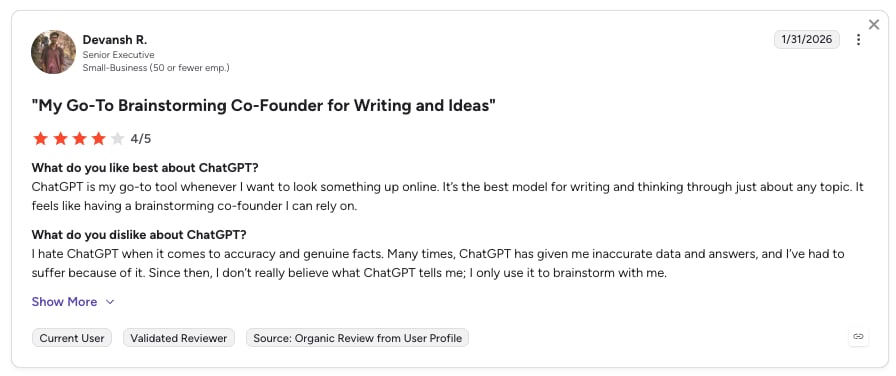896x376 pixels.
Task: Click the chevron next to Show More
Action: click(x=110, y=302)
